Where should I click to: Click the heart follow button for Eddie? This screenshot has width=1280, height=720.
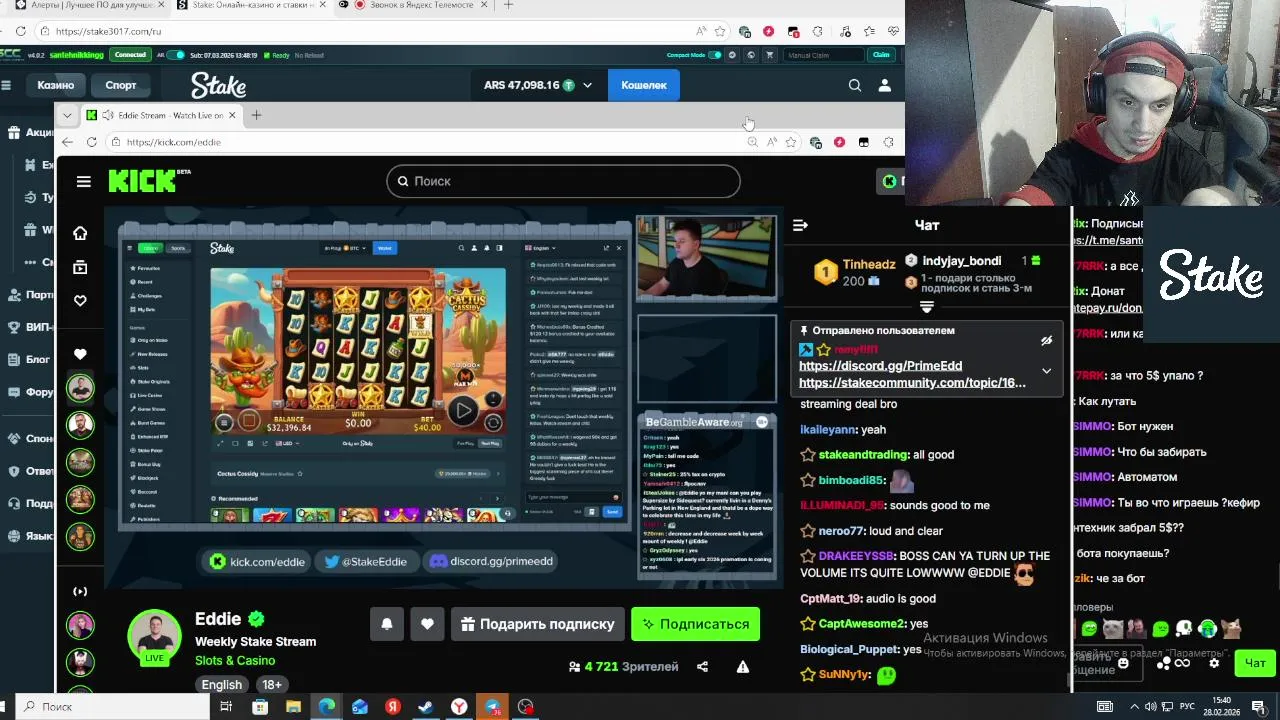coord(427,624)
